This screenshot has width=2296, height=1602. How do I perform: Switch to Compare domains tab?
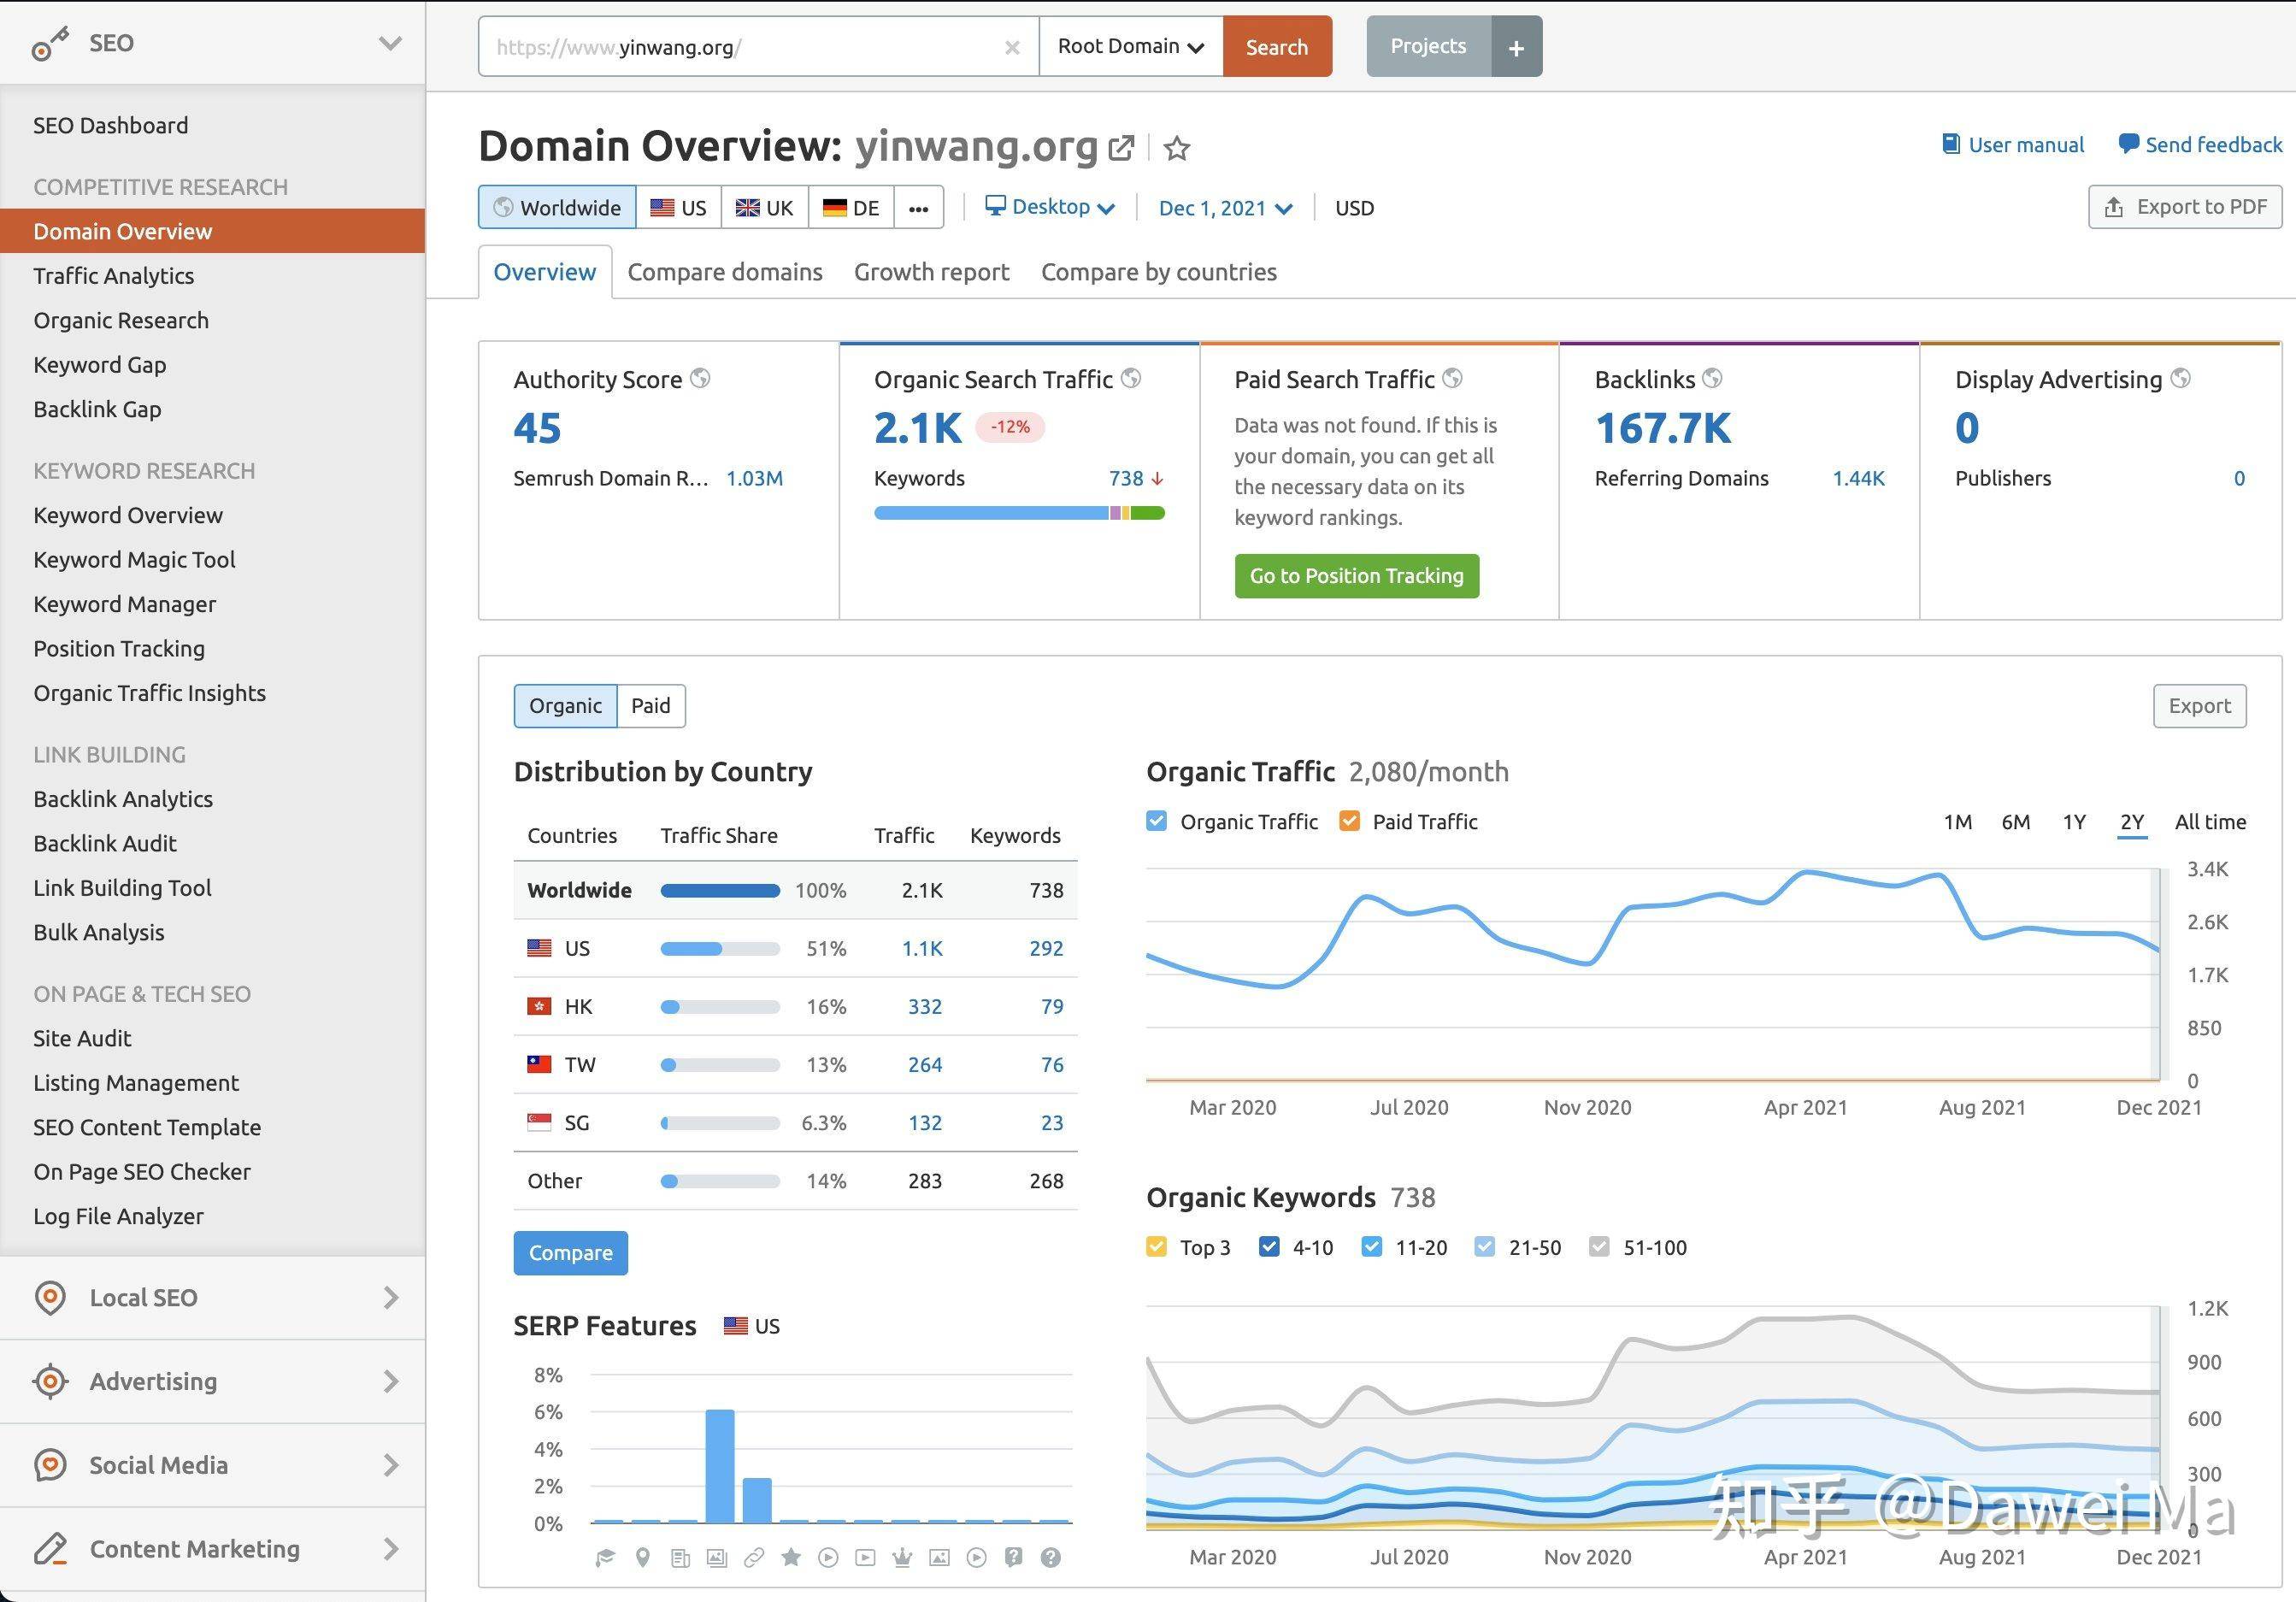click(725, 272)
